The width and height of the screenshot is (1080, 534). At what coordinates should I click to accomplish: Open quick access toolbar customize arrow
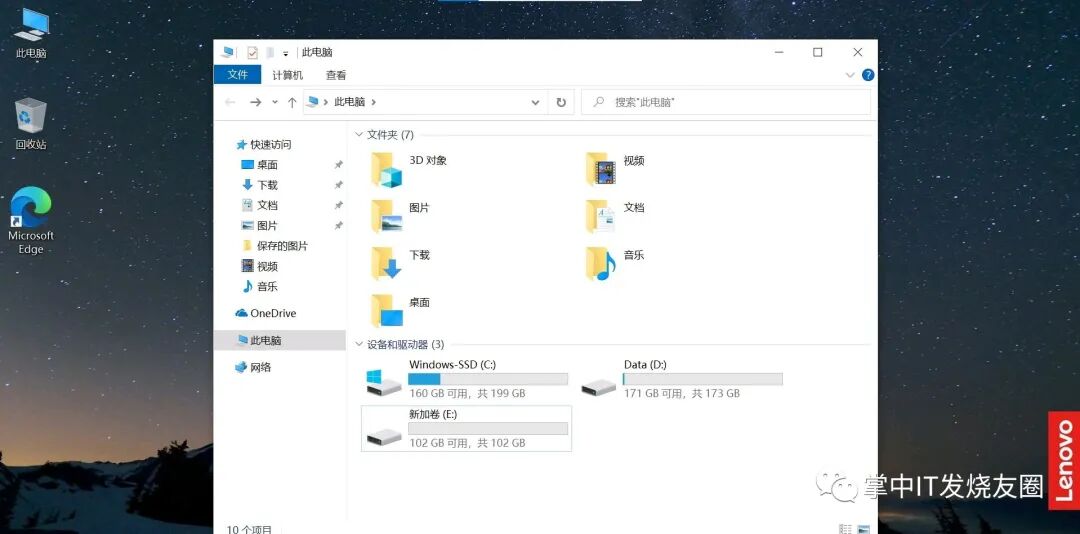[x=285, y=53]
